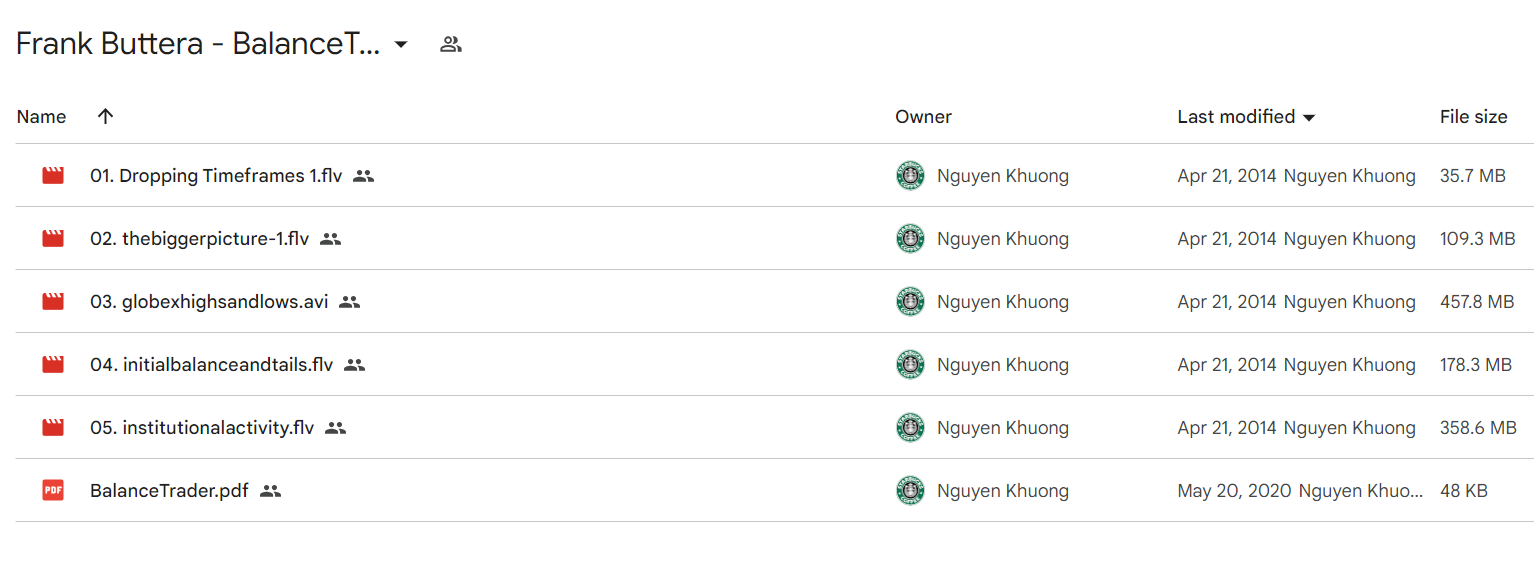Click owner avatar in 01. Dropping Timeframes row

pyautogui.click(x=910, y=176)
